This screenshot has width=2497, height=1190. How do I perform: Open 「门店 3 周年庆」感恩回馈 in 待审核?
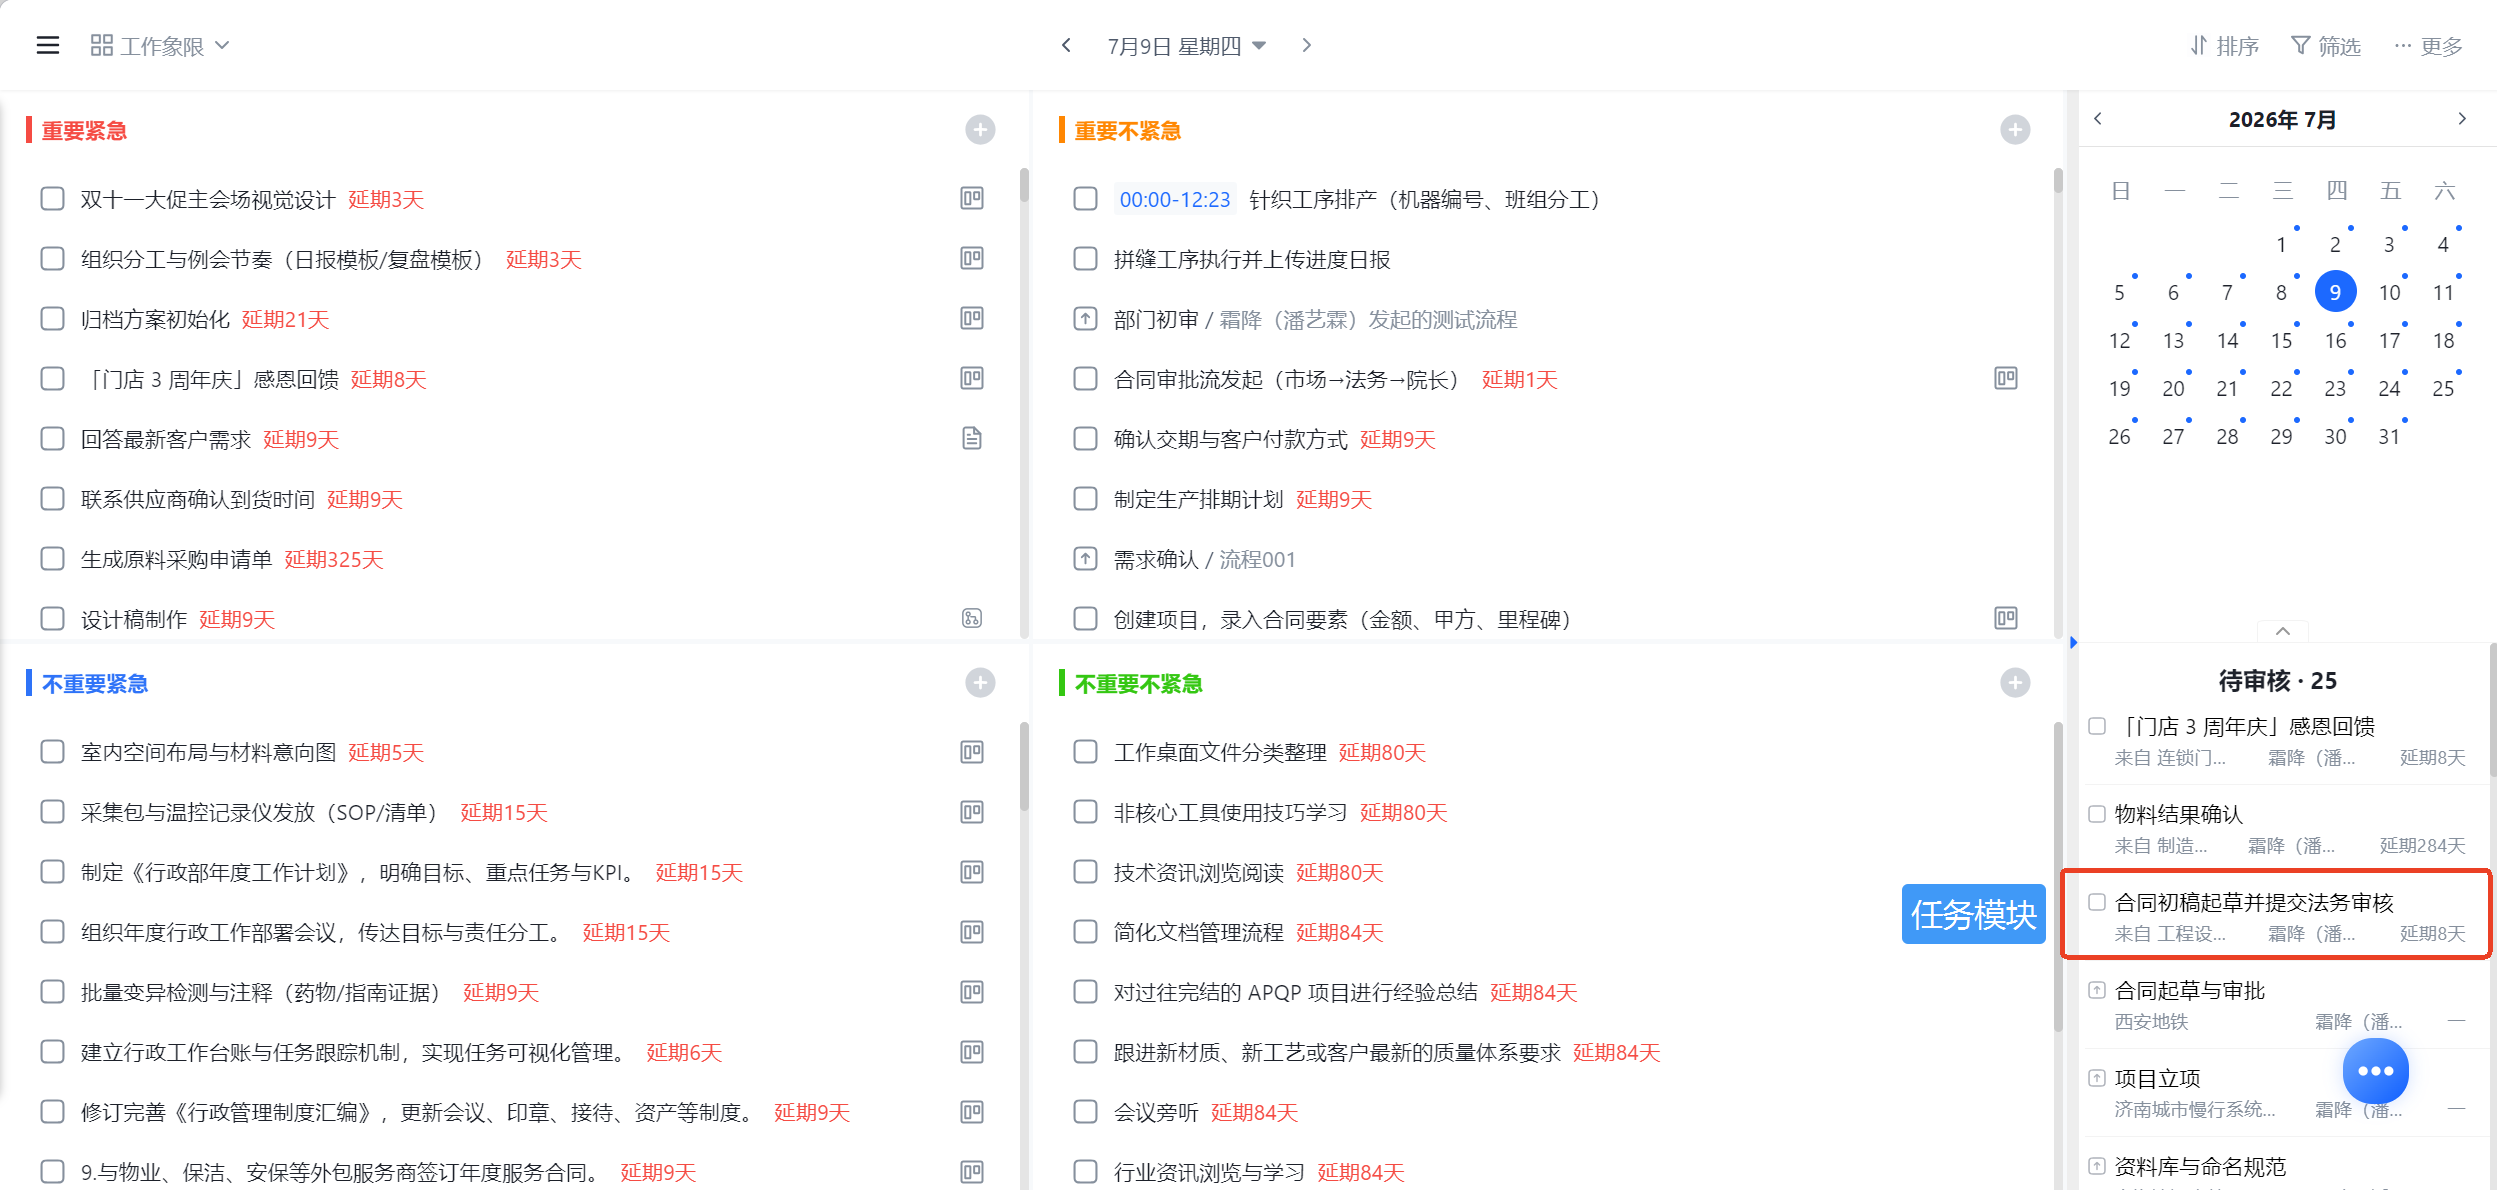tap(2245, 726)
